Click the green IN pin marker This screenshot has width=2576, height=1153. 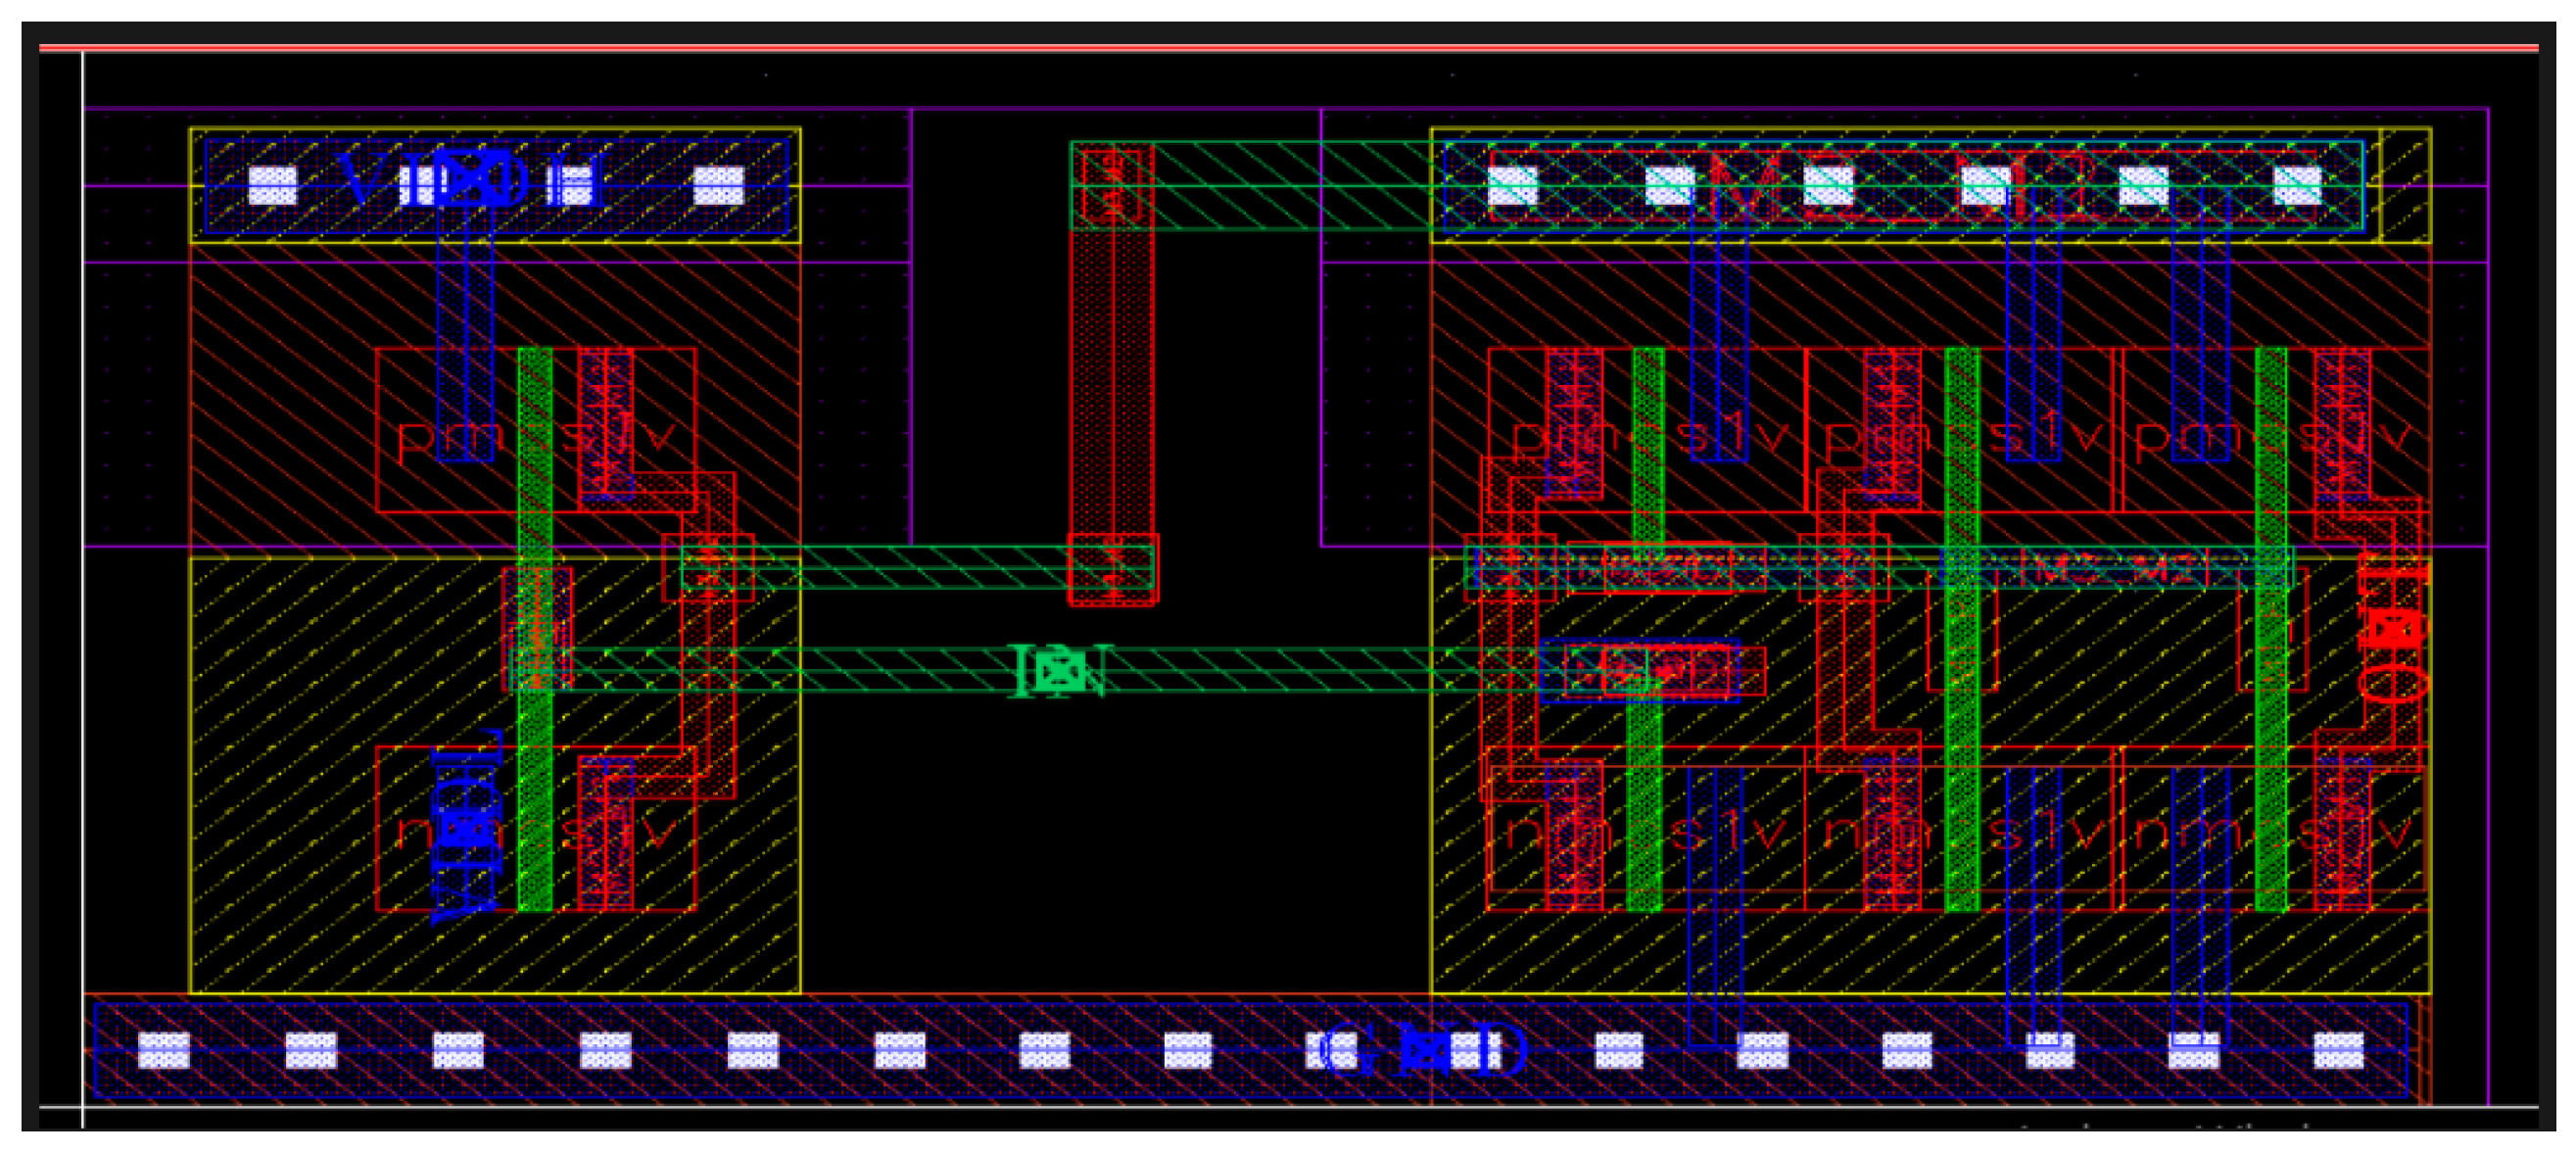[1059, 670]
